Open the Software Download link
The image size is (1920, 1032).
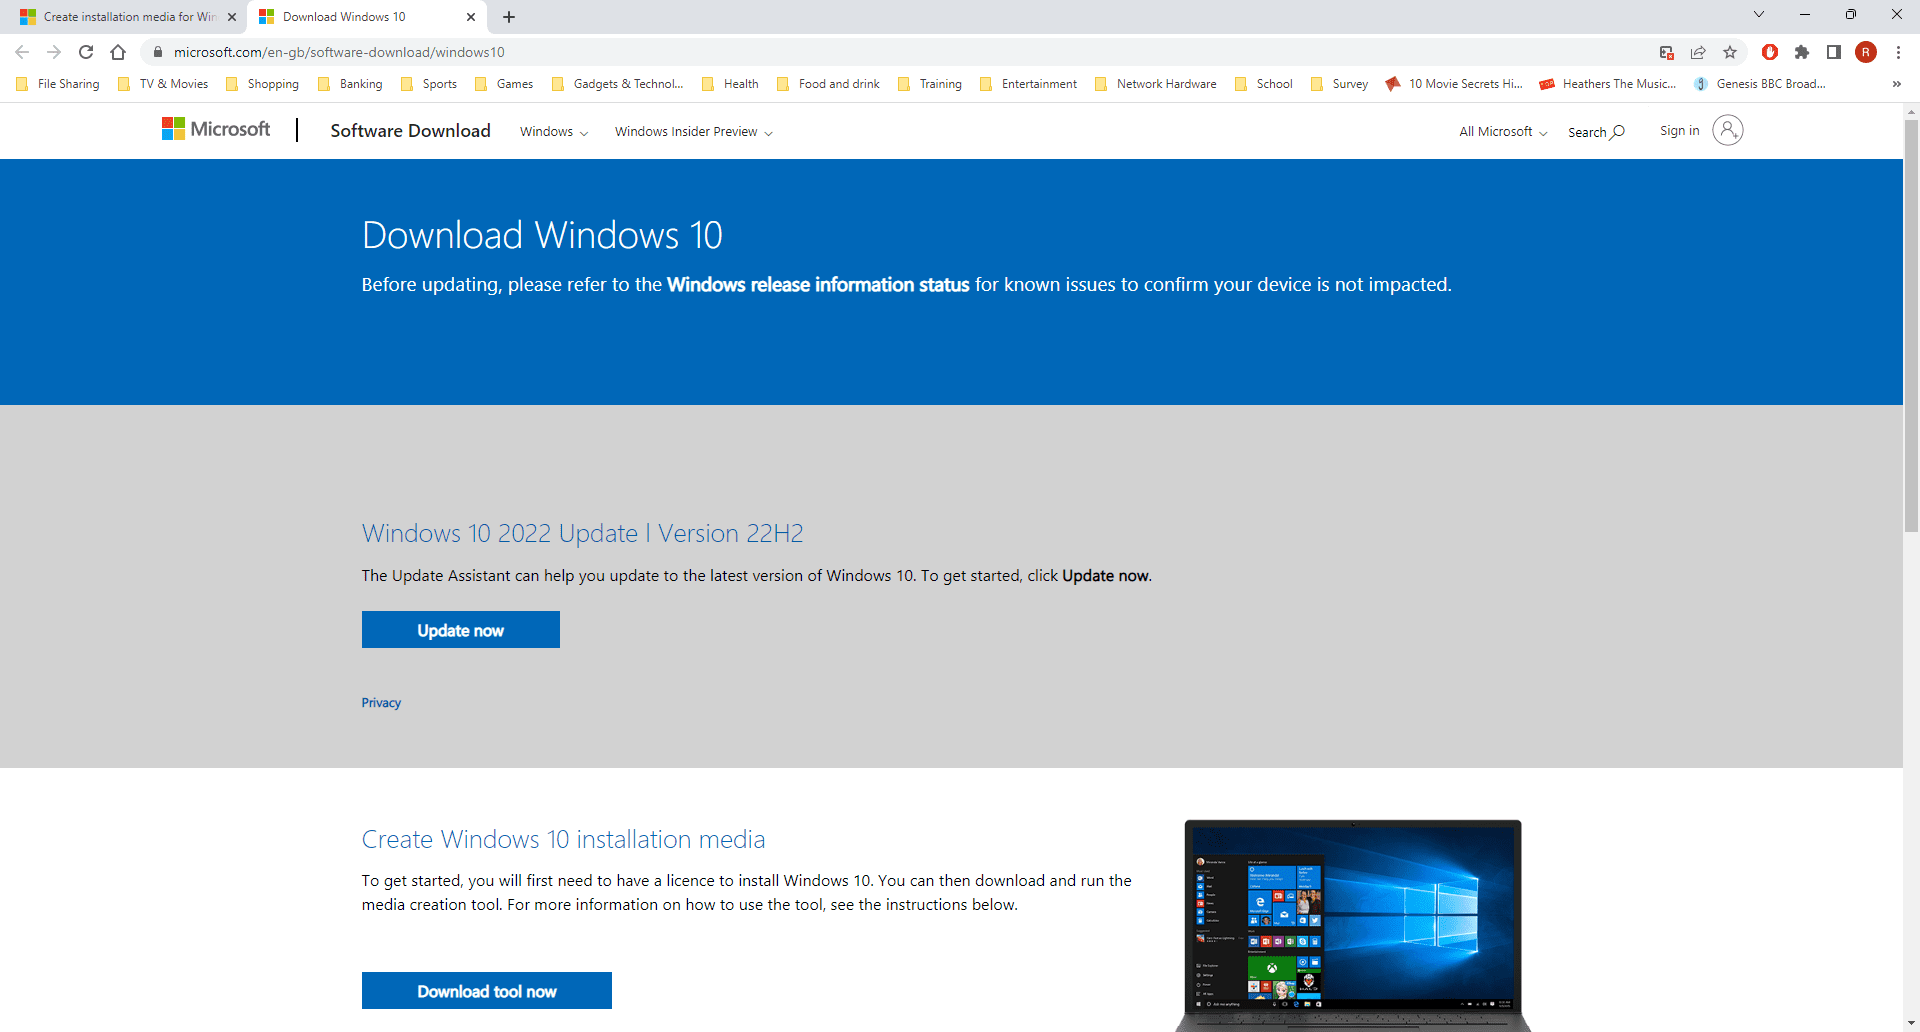410,131
